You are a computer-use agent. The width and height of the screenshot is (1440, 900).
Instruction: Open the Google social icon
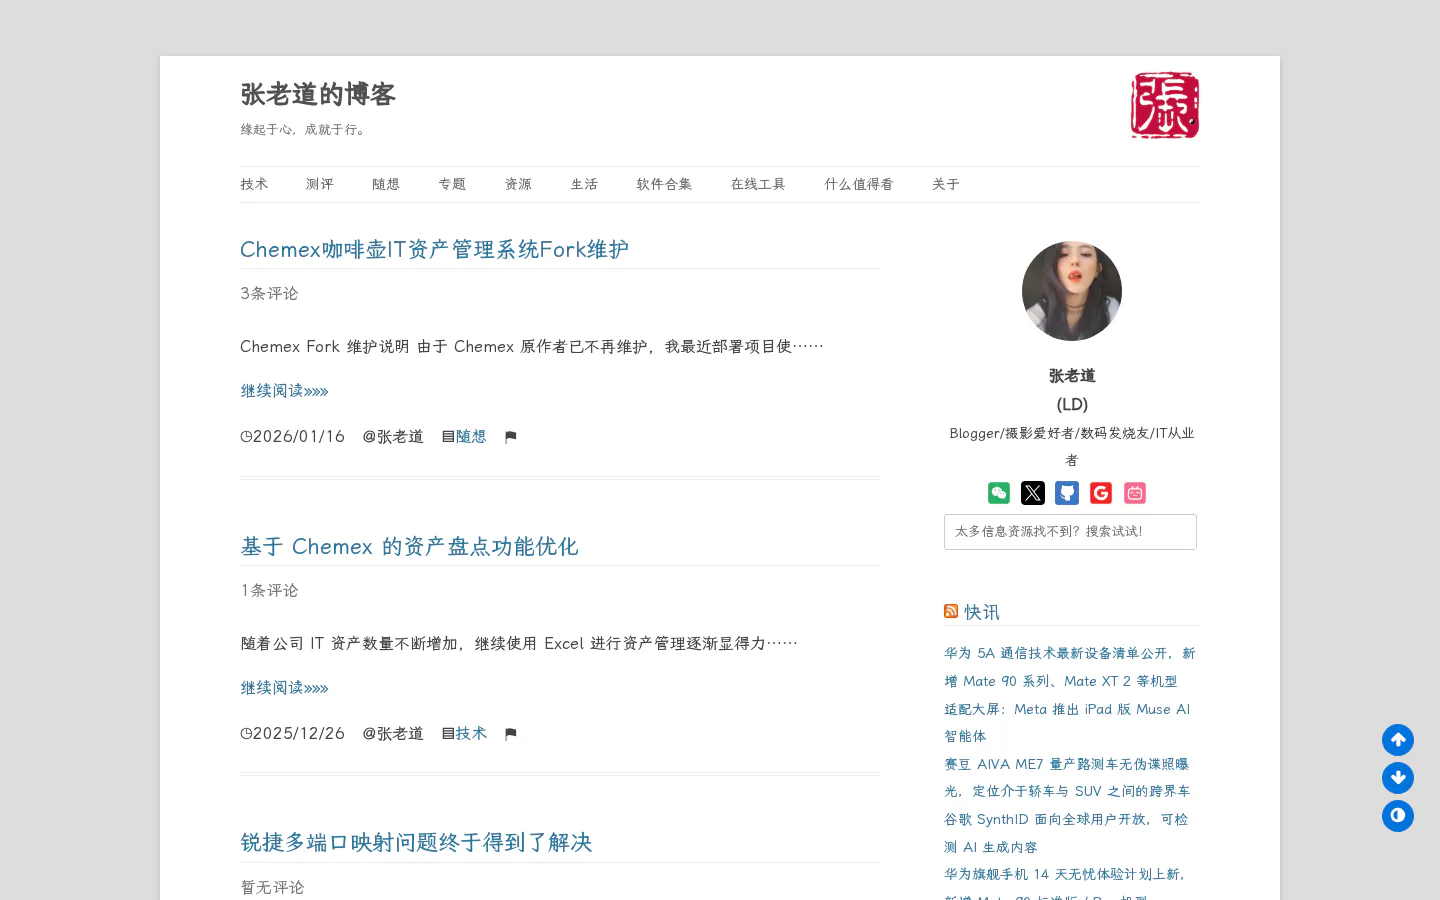[x=1101, y=493]
